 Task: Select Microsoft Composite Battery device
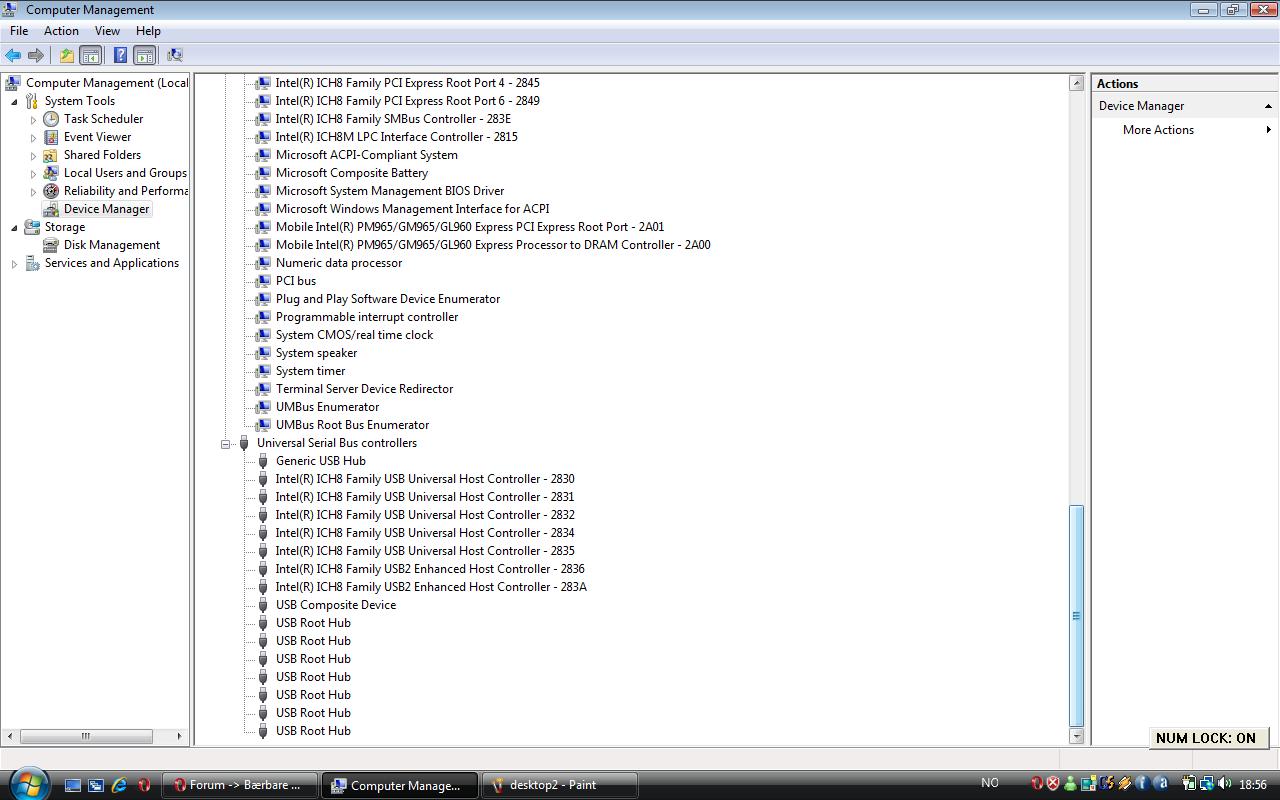[x=352, y=173]
